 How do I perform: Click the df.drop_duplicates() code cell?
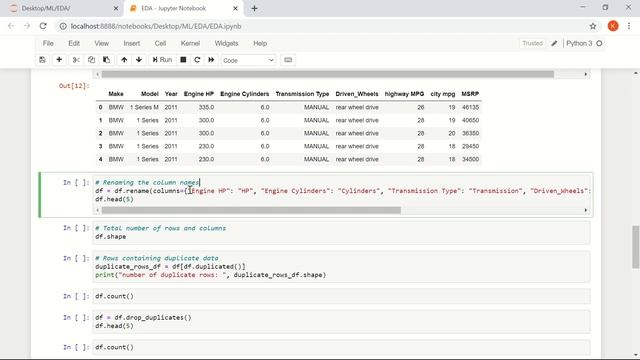click(x=341, y=322)
